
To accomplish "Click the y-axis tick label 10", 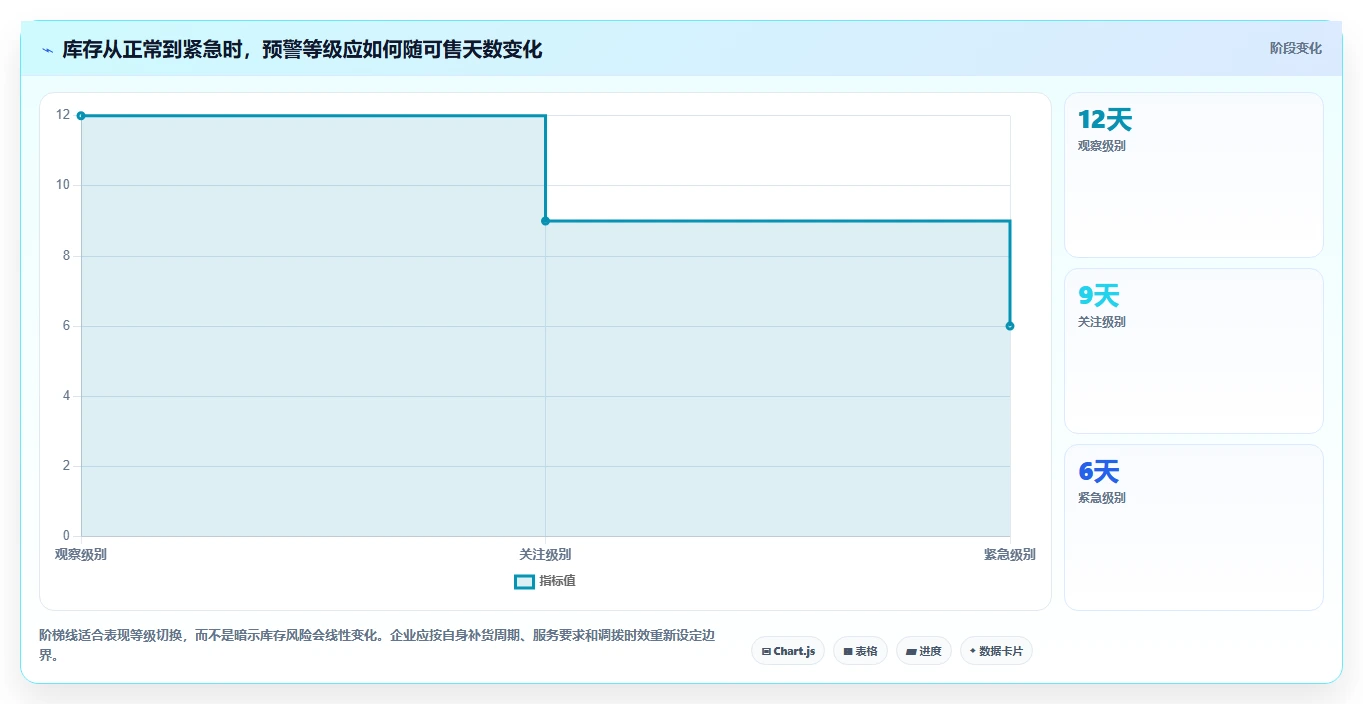I will (x=63, y=185).
